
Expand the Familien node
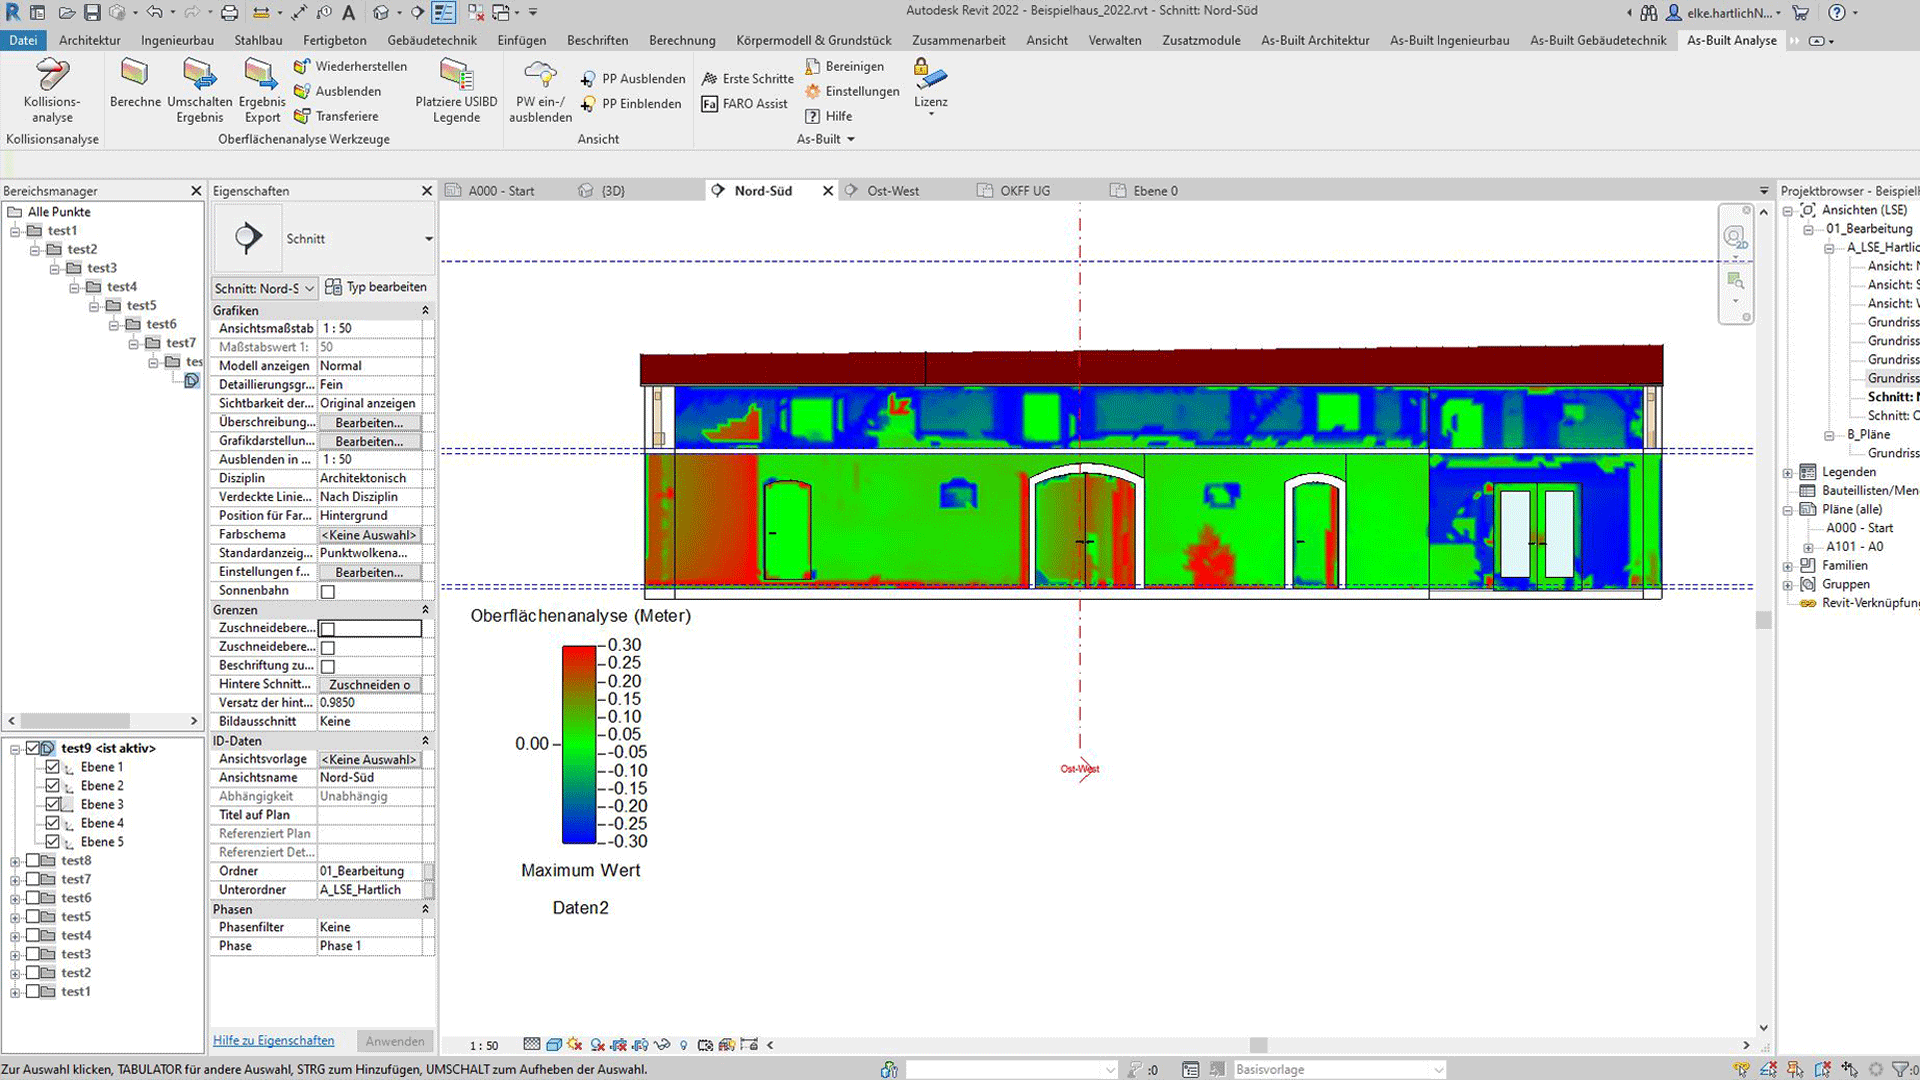coord(1788,565)
